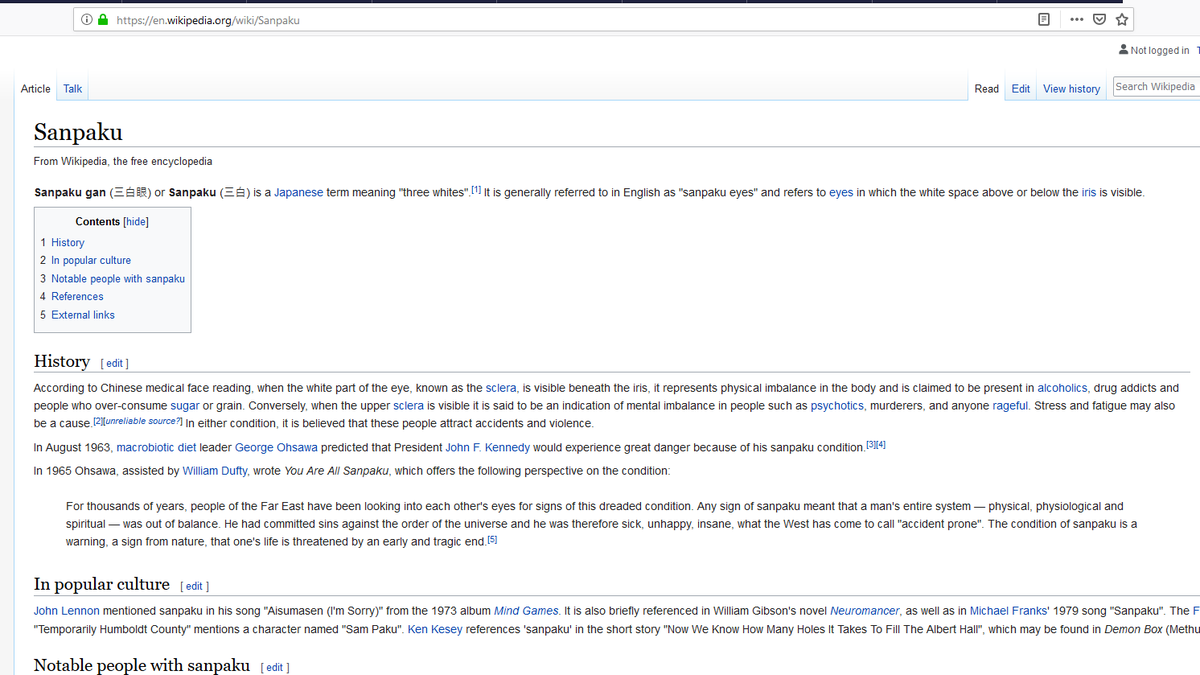Edit the History section
This screenshot has width=1200, height=675.
(x=114, y=364)
